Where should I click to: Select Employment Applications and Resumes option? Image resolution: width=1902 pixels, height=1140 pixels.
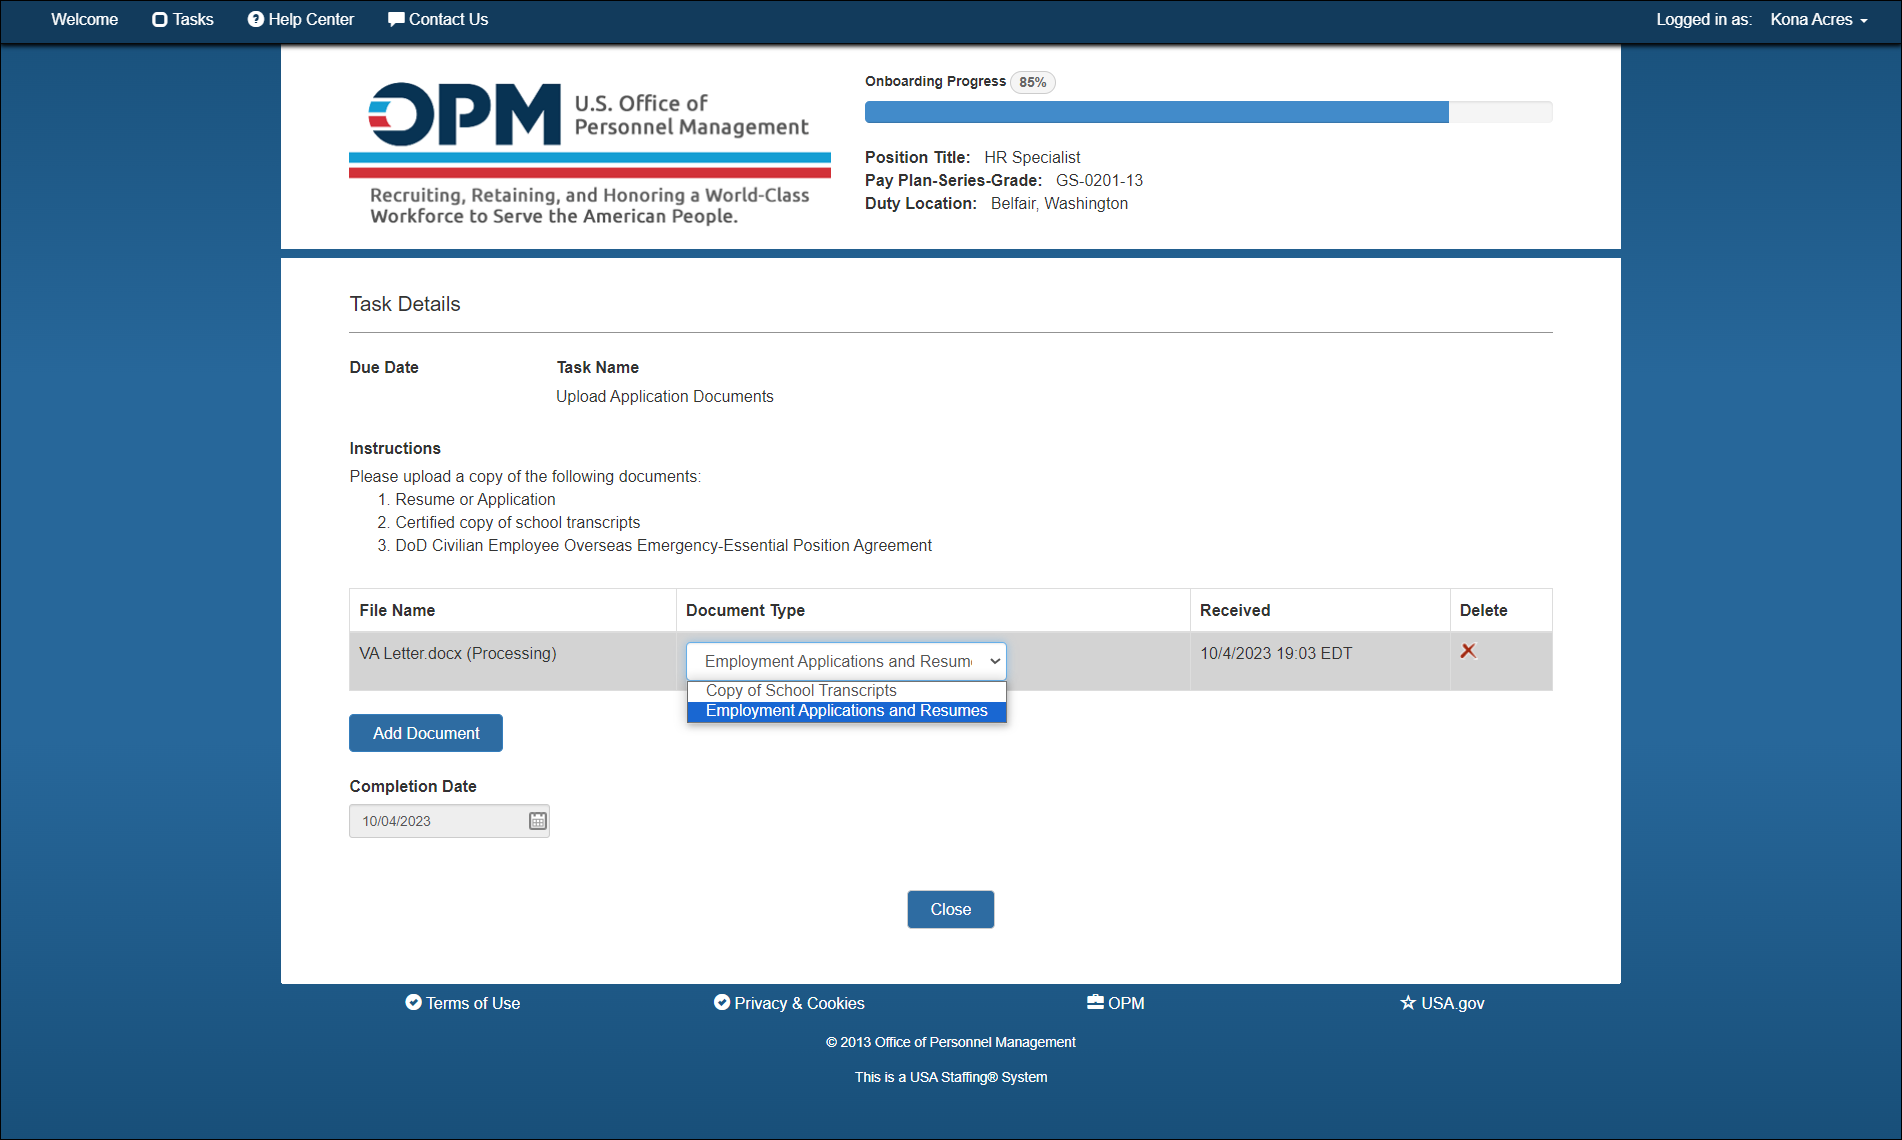(x=846, y=711)
